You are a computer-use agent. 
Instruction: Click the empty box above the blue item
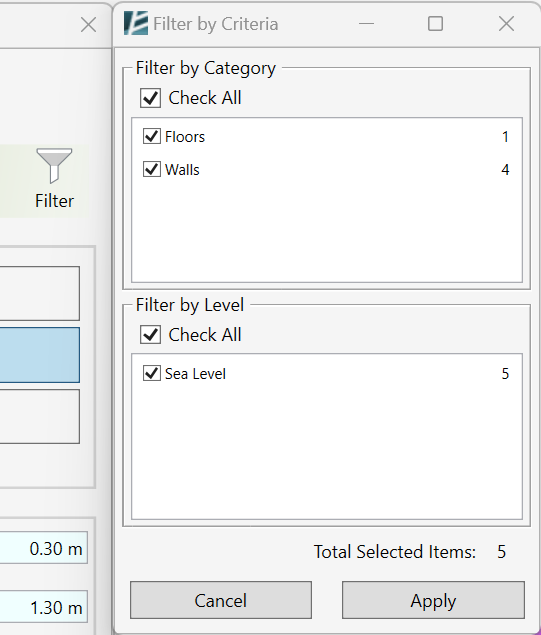pyautogui.click(x=40, y=293)
